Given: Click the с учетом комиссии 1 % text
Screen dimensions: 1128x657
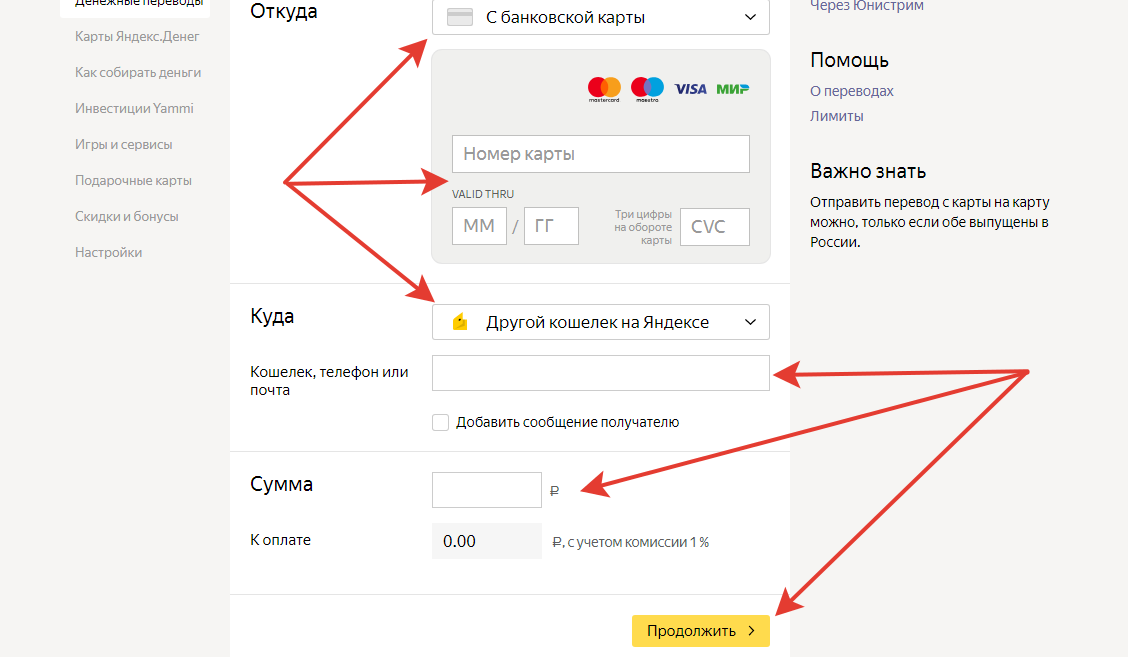Looking at the screenshot, I should 638,543.
